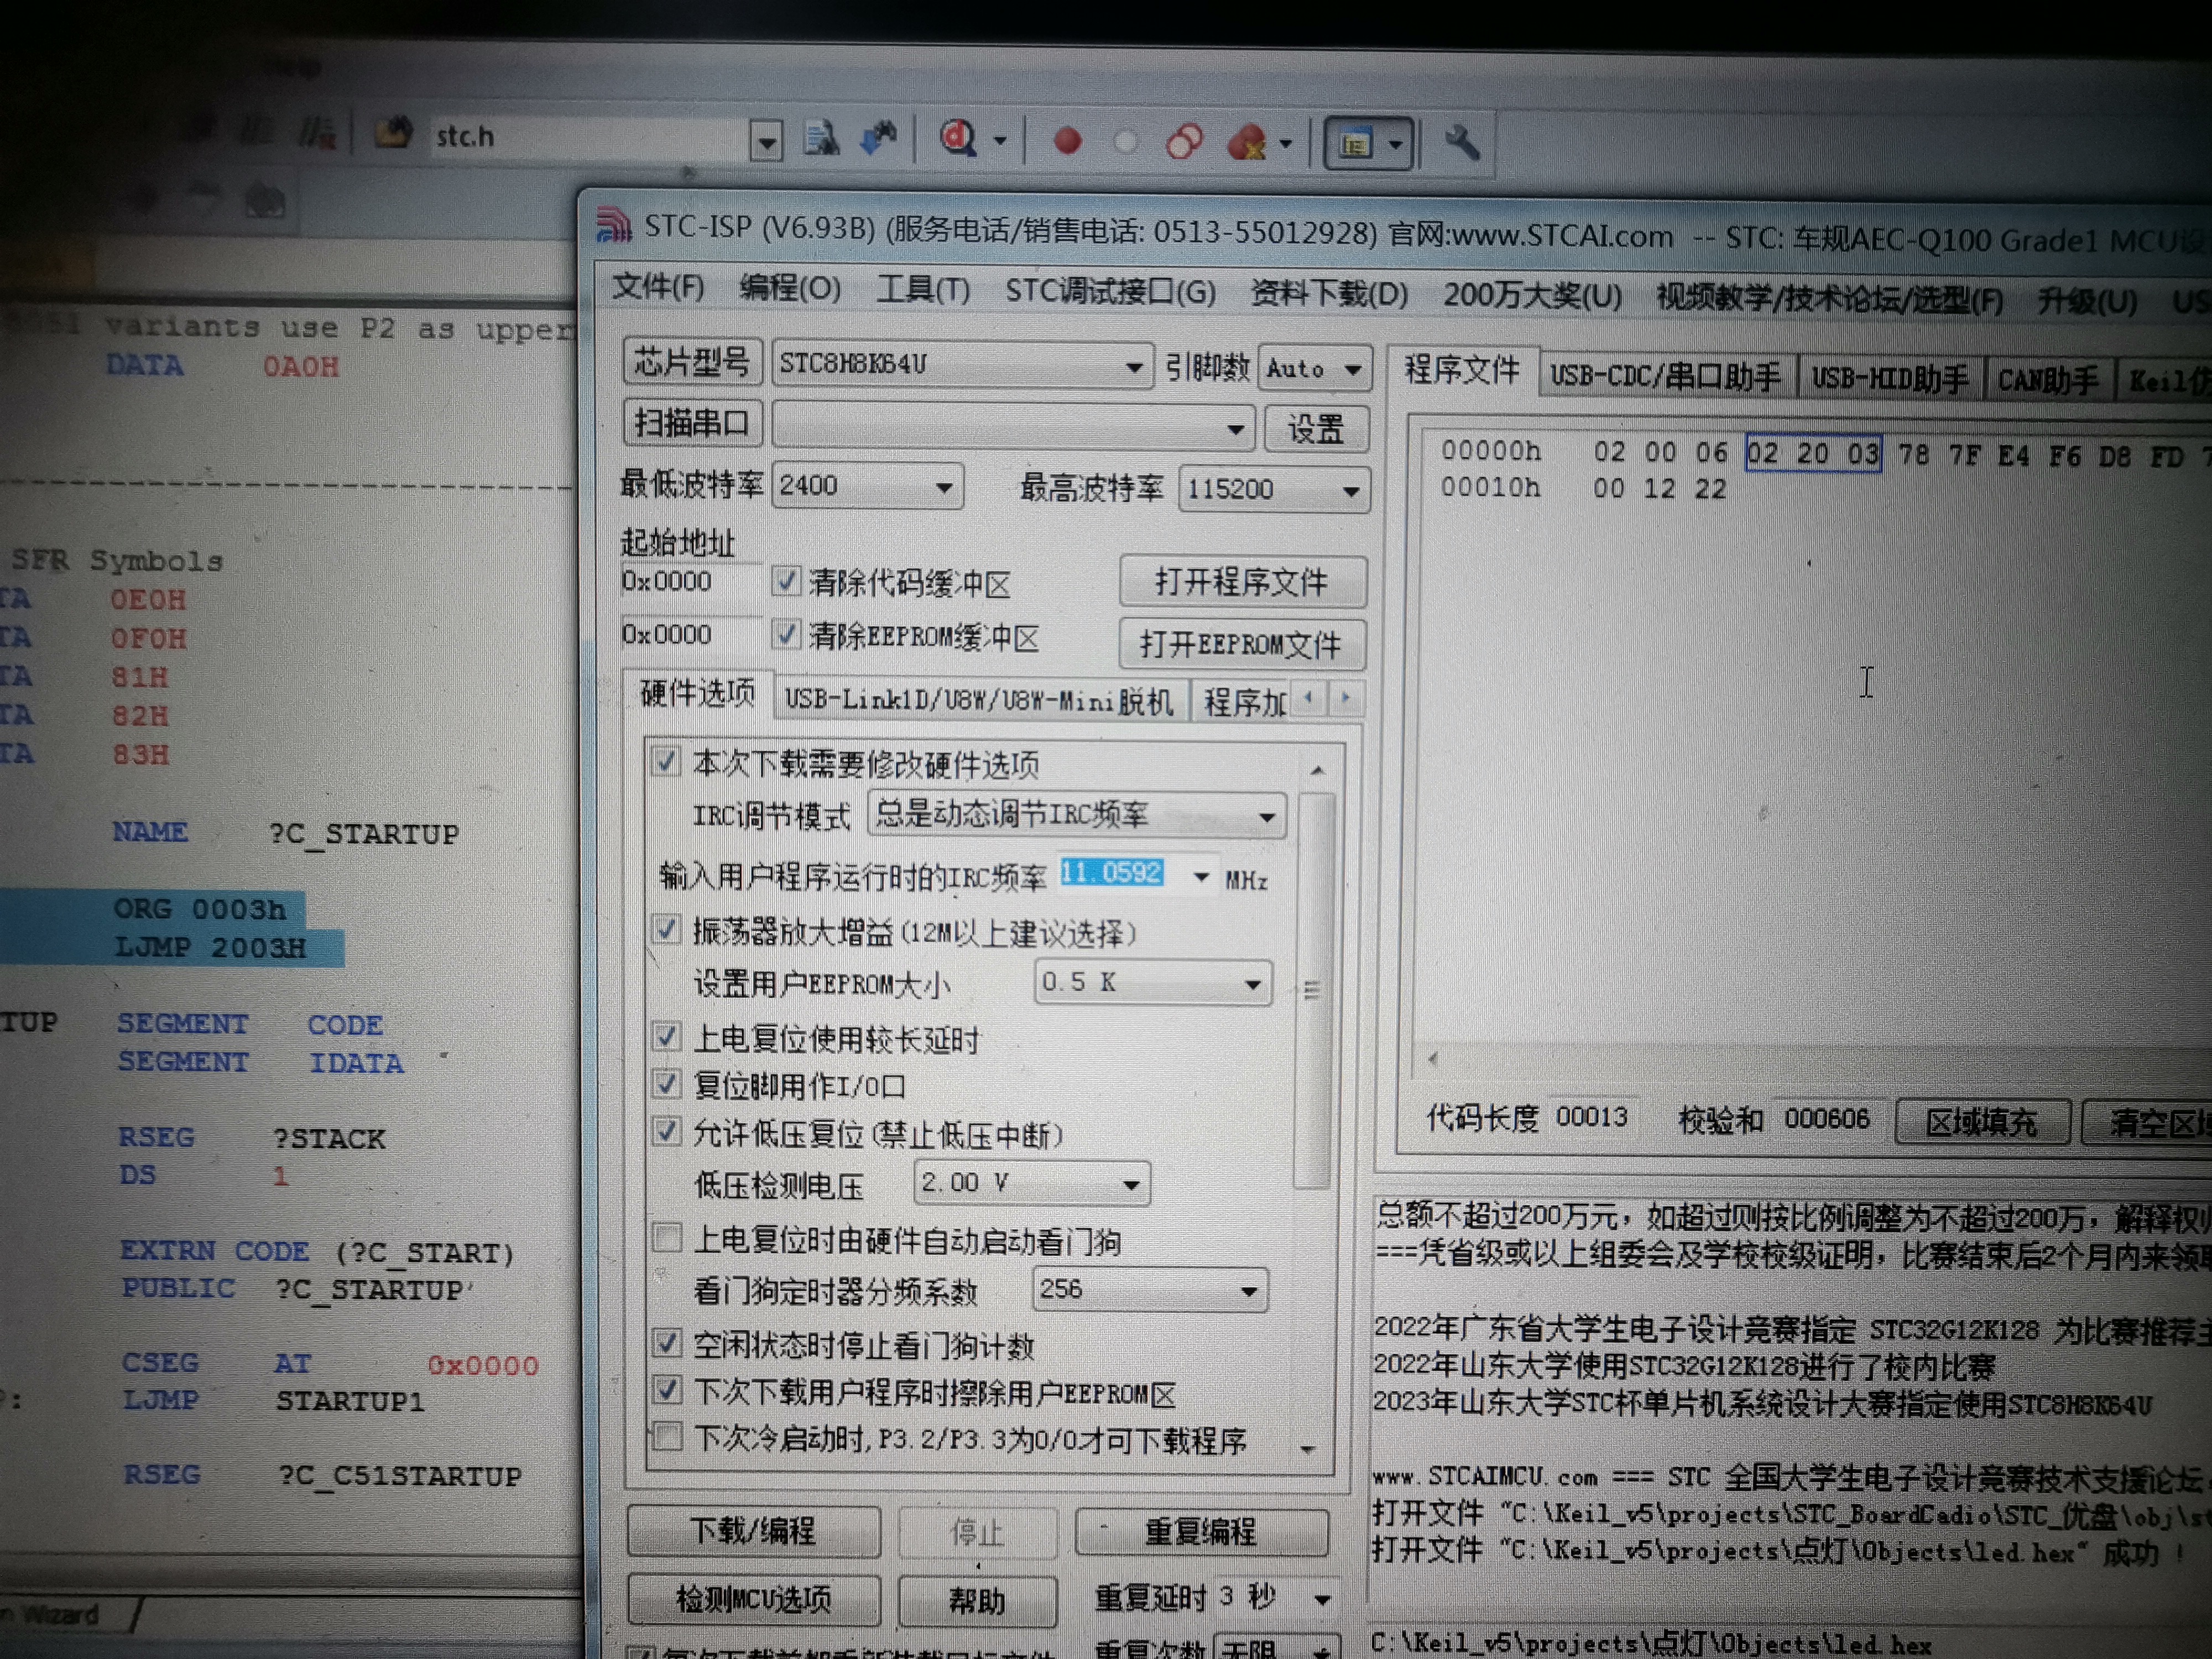This screenshot has height=1659, width=2212.
Task: Open the chip model STC8H8K64U dropdown
Action: coord(1134,367)
